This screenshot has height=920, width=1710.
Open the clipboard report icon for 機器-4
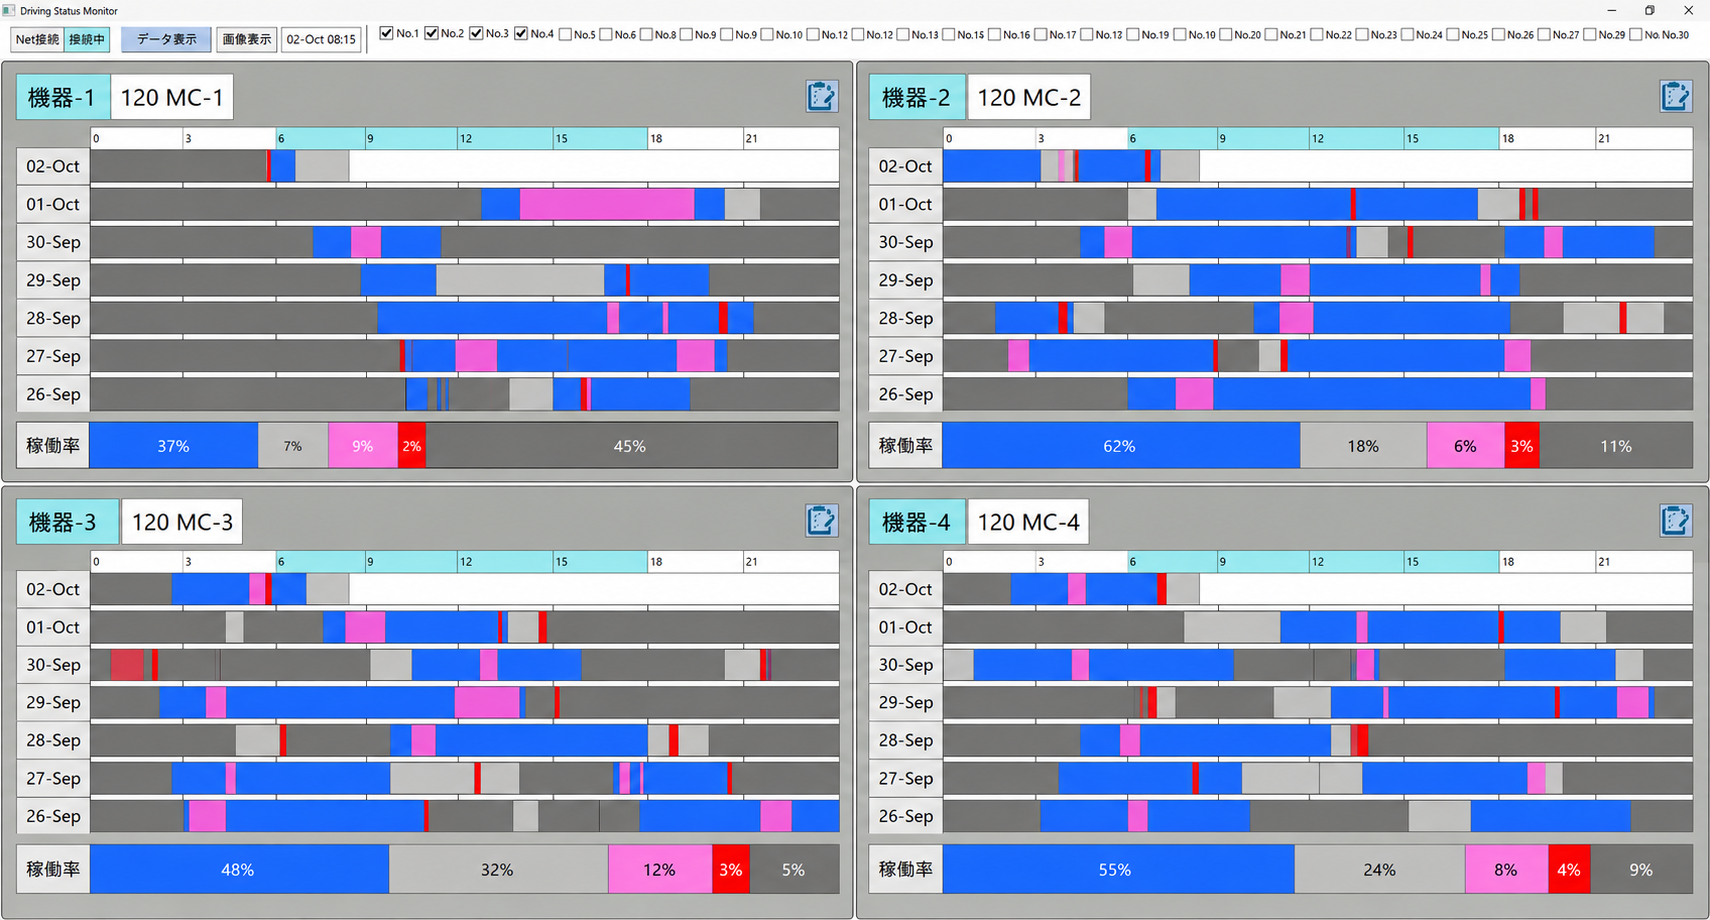tap(1675, 520)
